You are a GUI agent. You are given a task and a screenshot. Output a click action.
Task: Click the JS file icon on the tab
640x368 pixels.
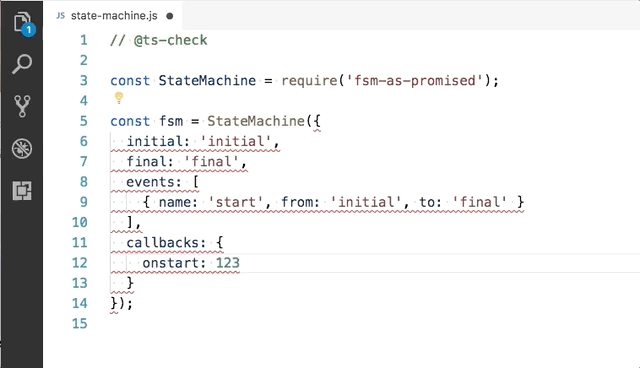[60, 16]
